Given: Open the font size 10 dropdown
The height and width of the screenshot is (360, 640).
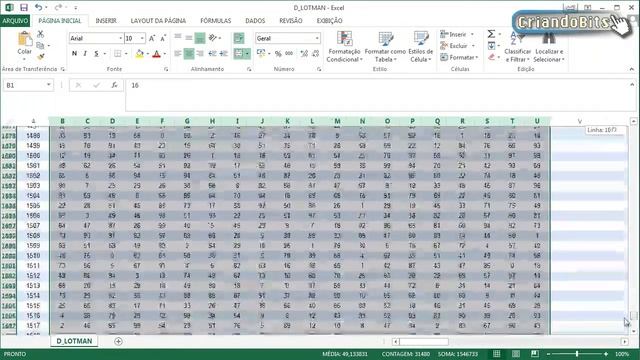Looking at the screenshot, I should (x=142, y=38).
